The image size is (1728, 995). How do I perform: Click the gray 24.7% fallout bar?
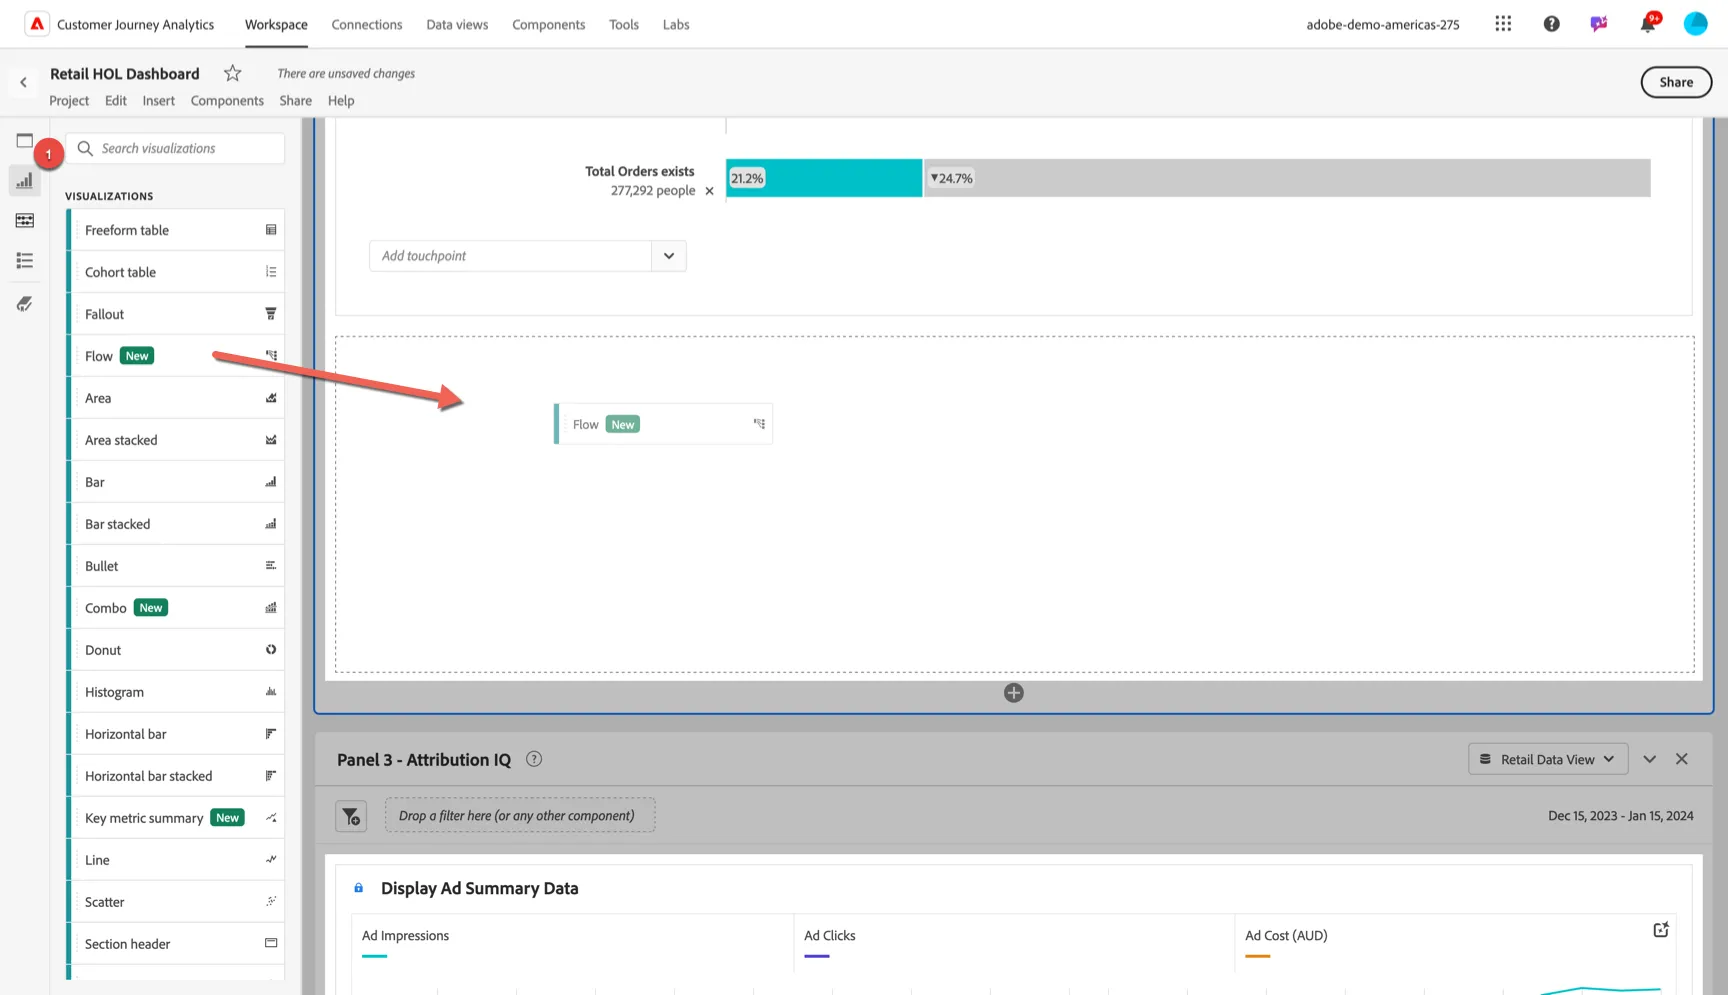pyautogui.click(x=1287, y=178)
